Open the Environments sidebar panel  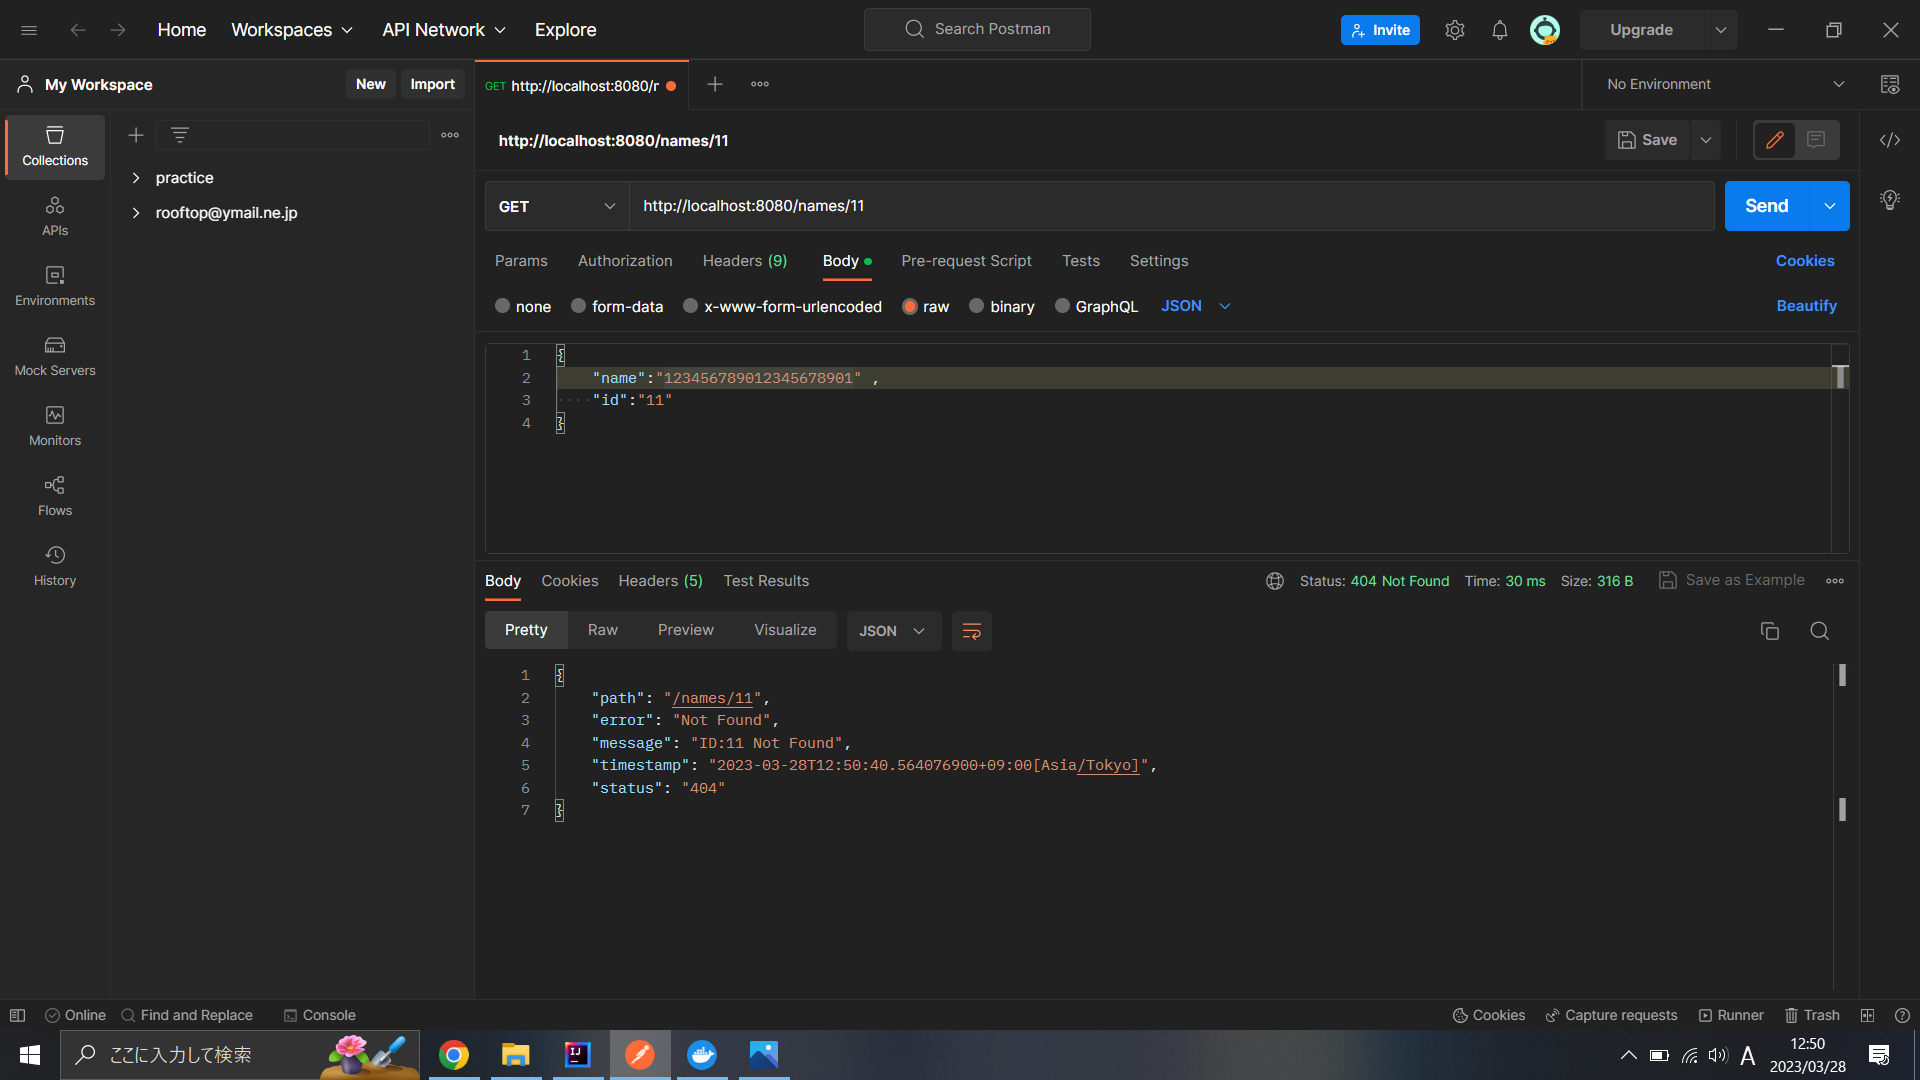coord(55,287)
